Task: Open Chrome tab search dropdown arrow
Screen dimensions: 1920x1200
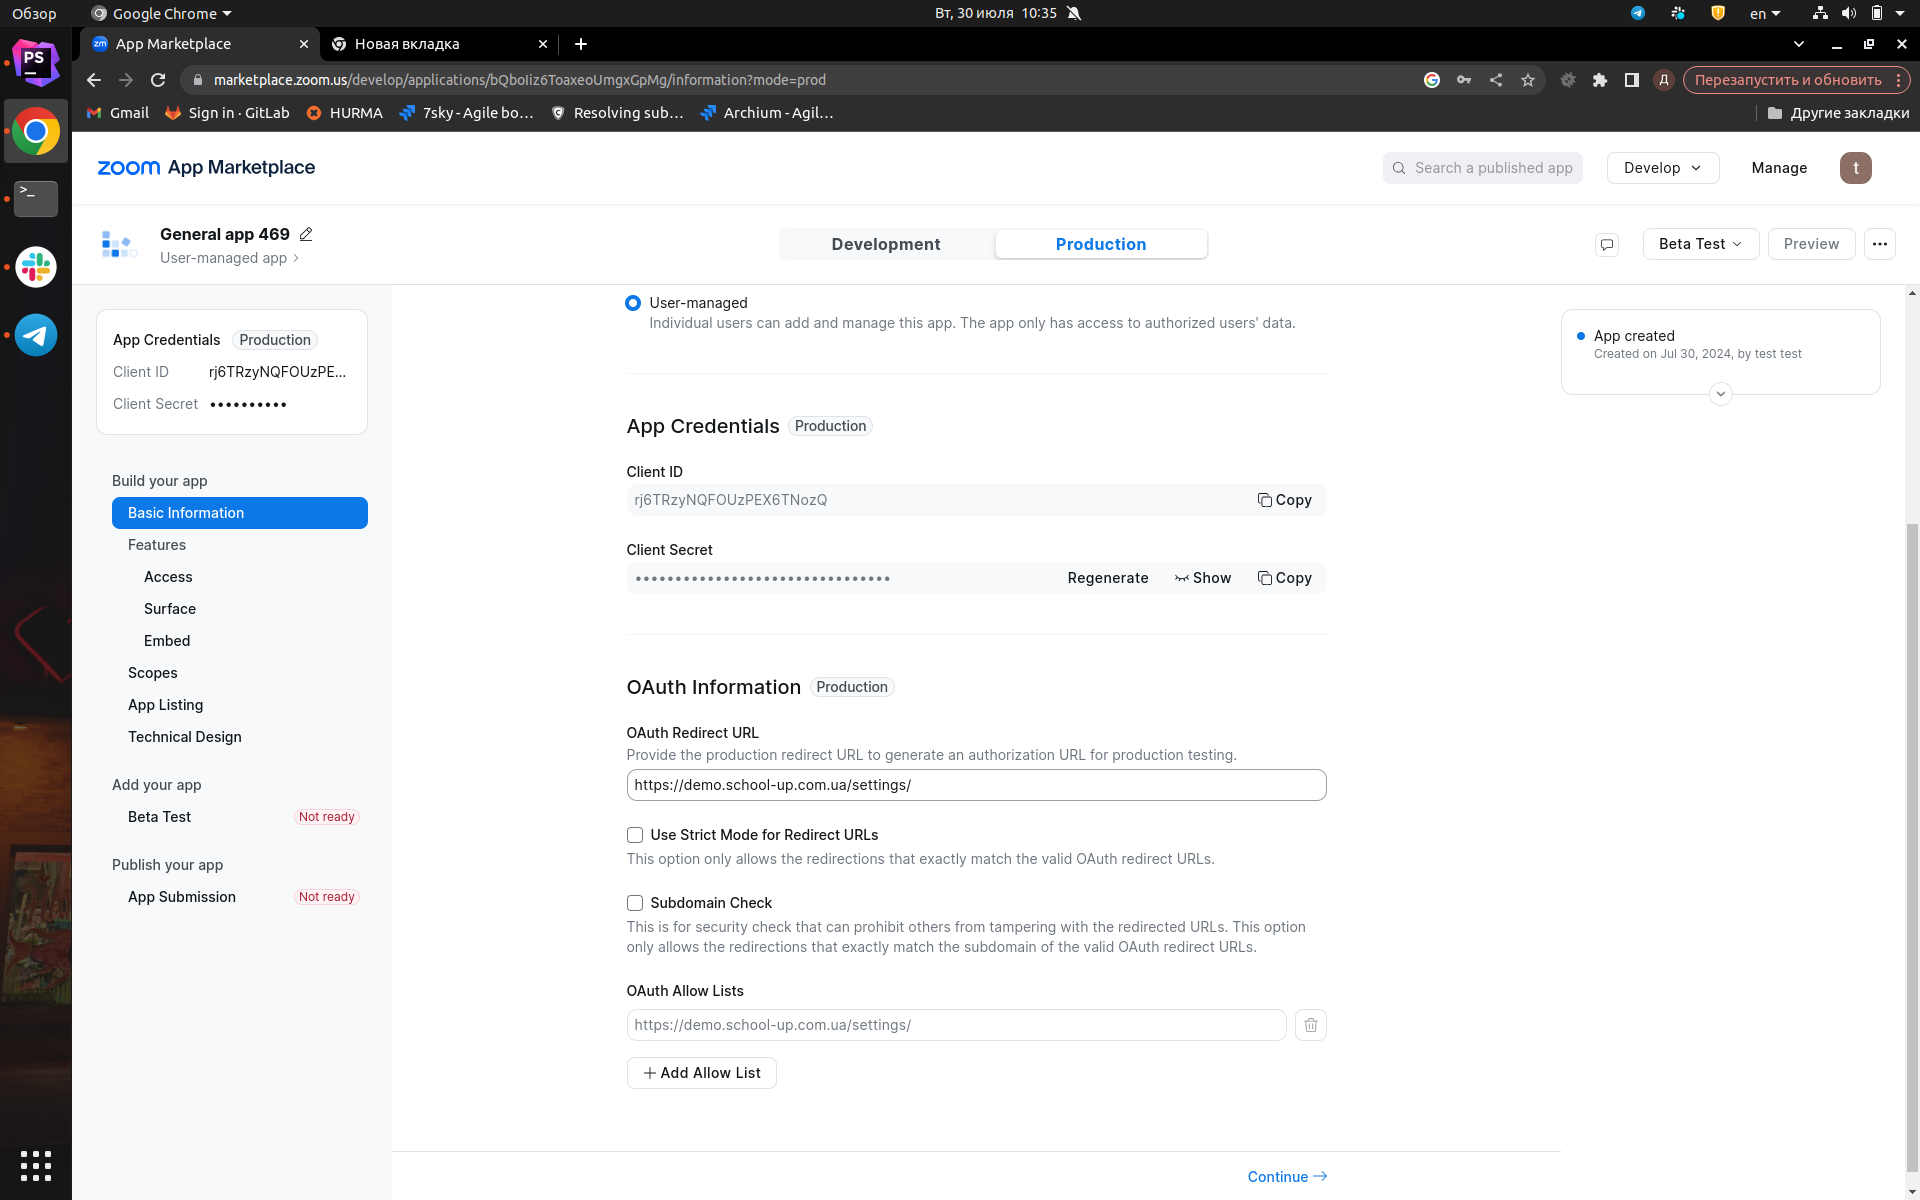Action: click(1799, 44)
